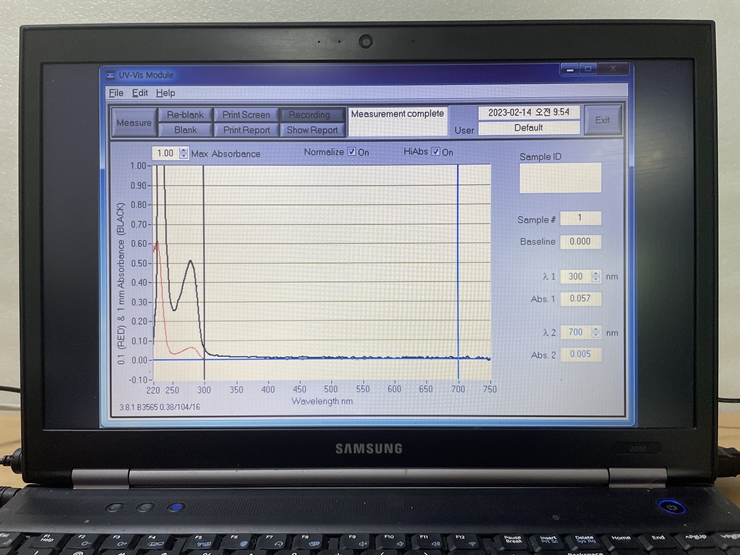
Task: Select the Sample # field
Action: coord(580,218)
